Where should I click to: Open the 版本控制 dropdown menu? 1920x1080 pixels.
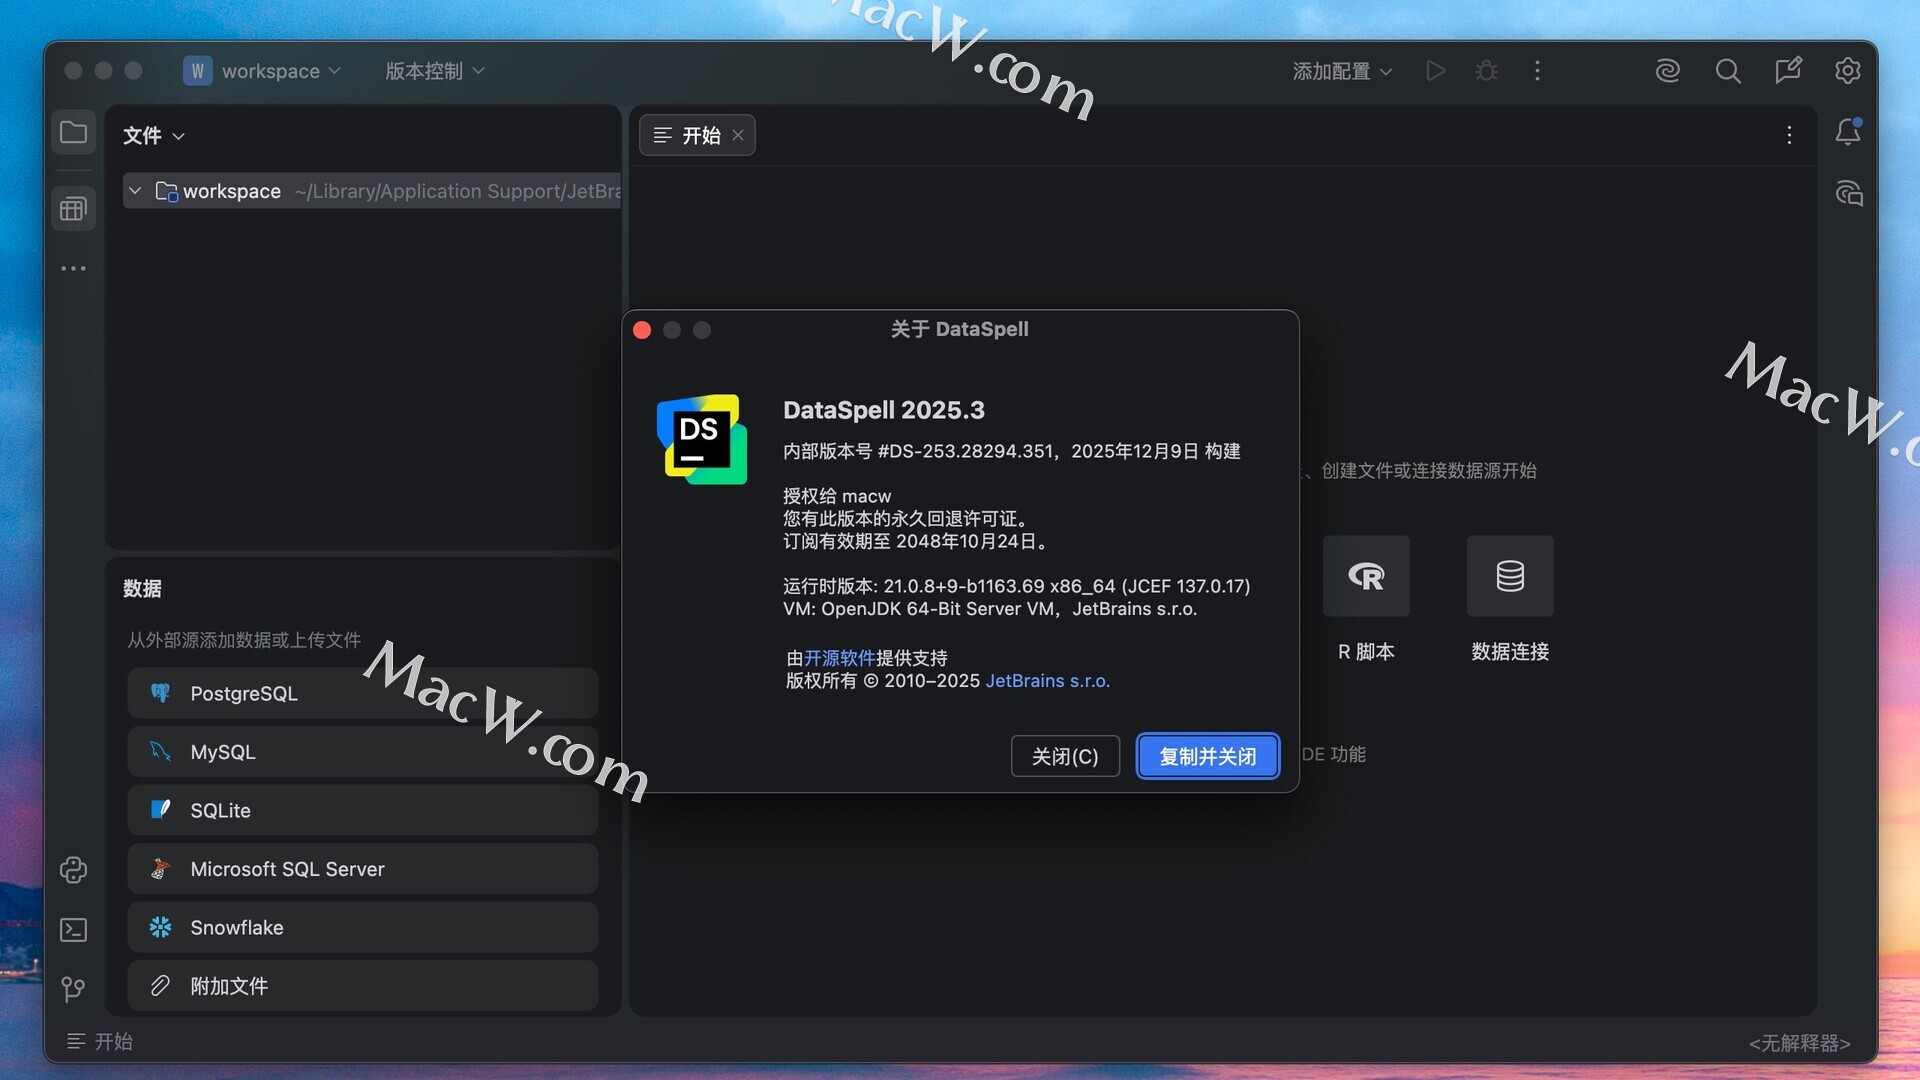coord(434,71)
